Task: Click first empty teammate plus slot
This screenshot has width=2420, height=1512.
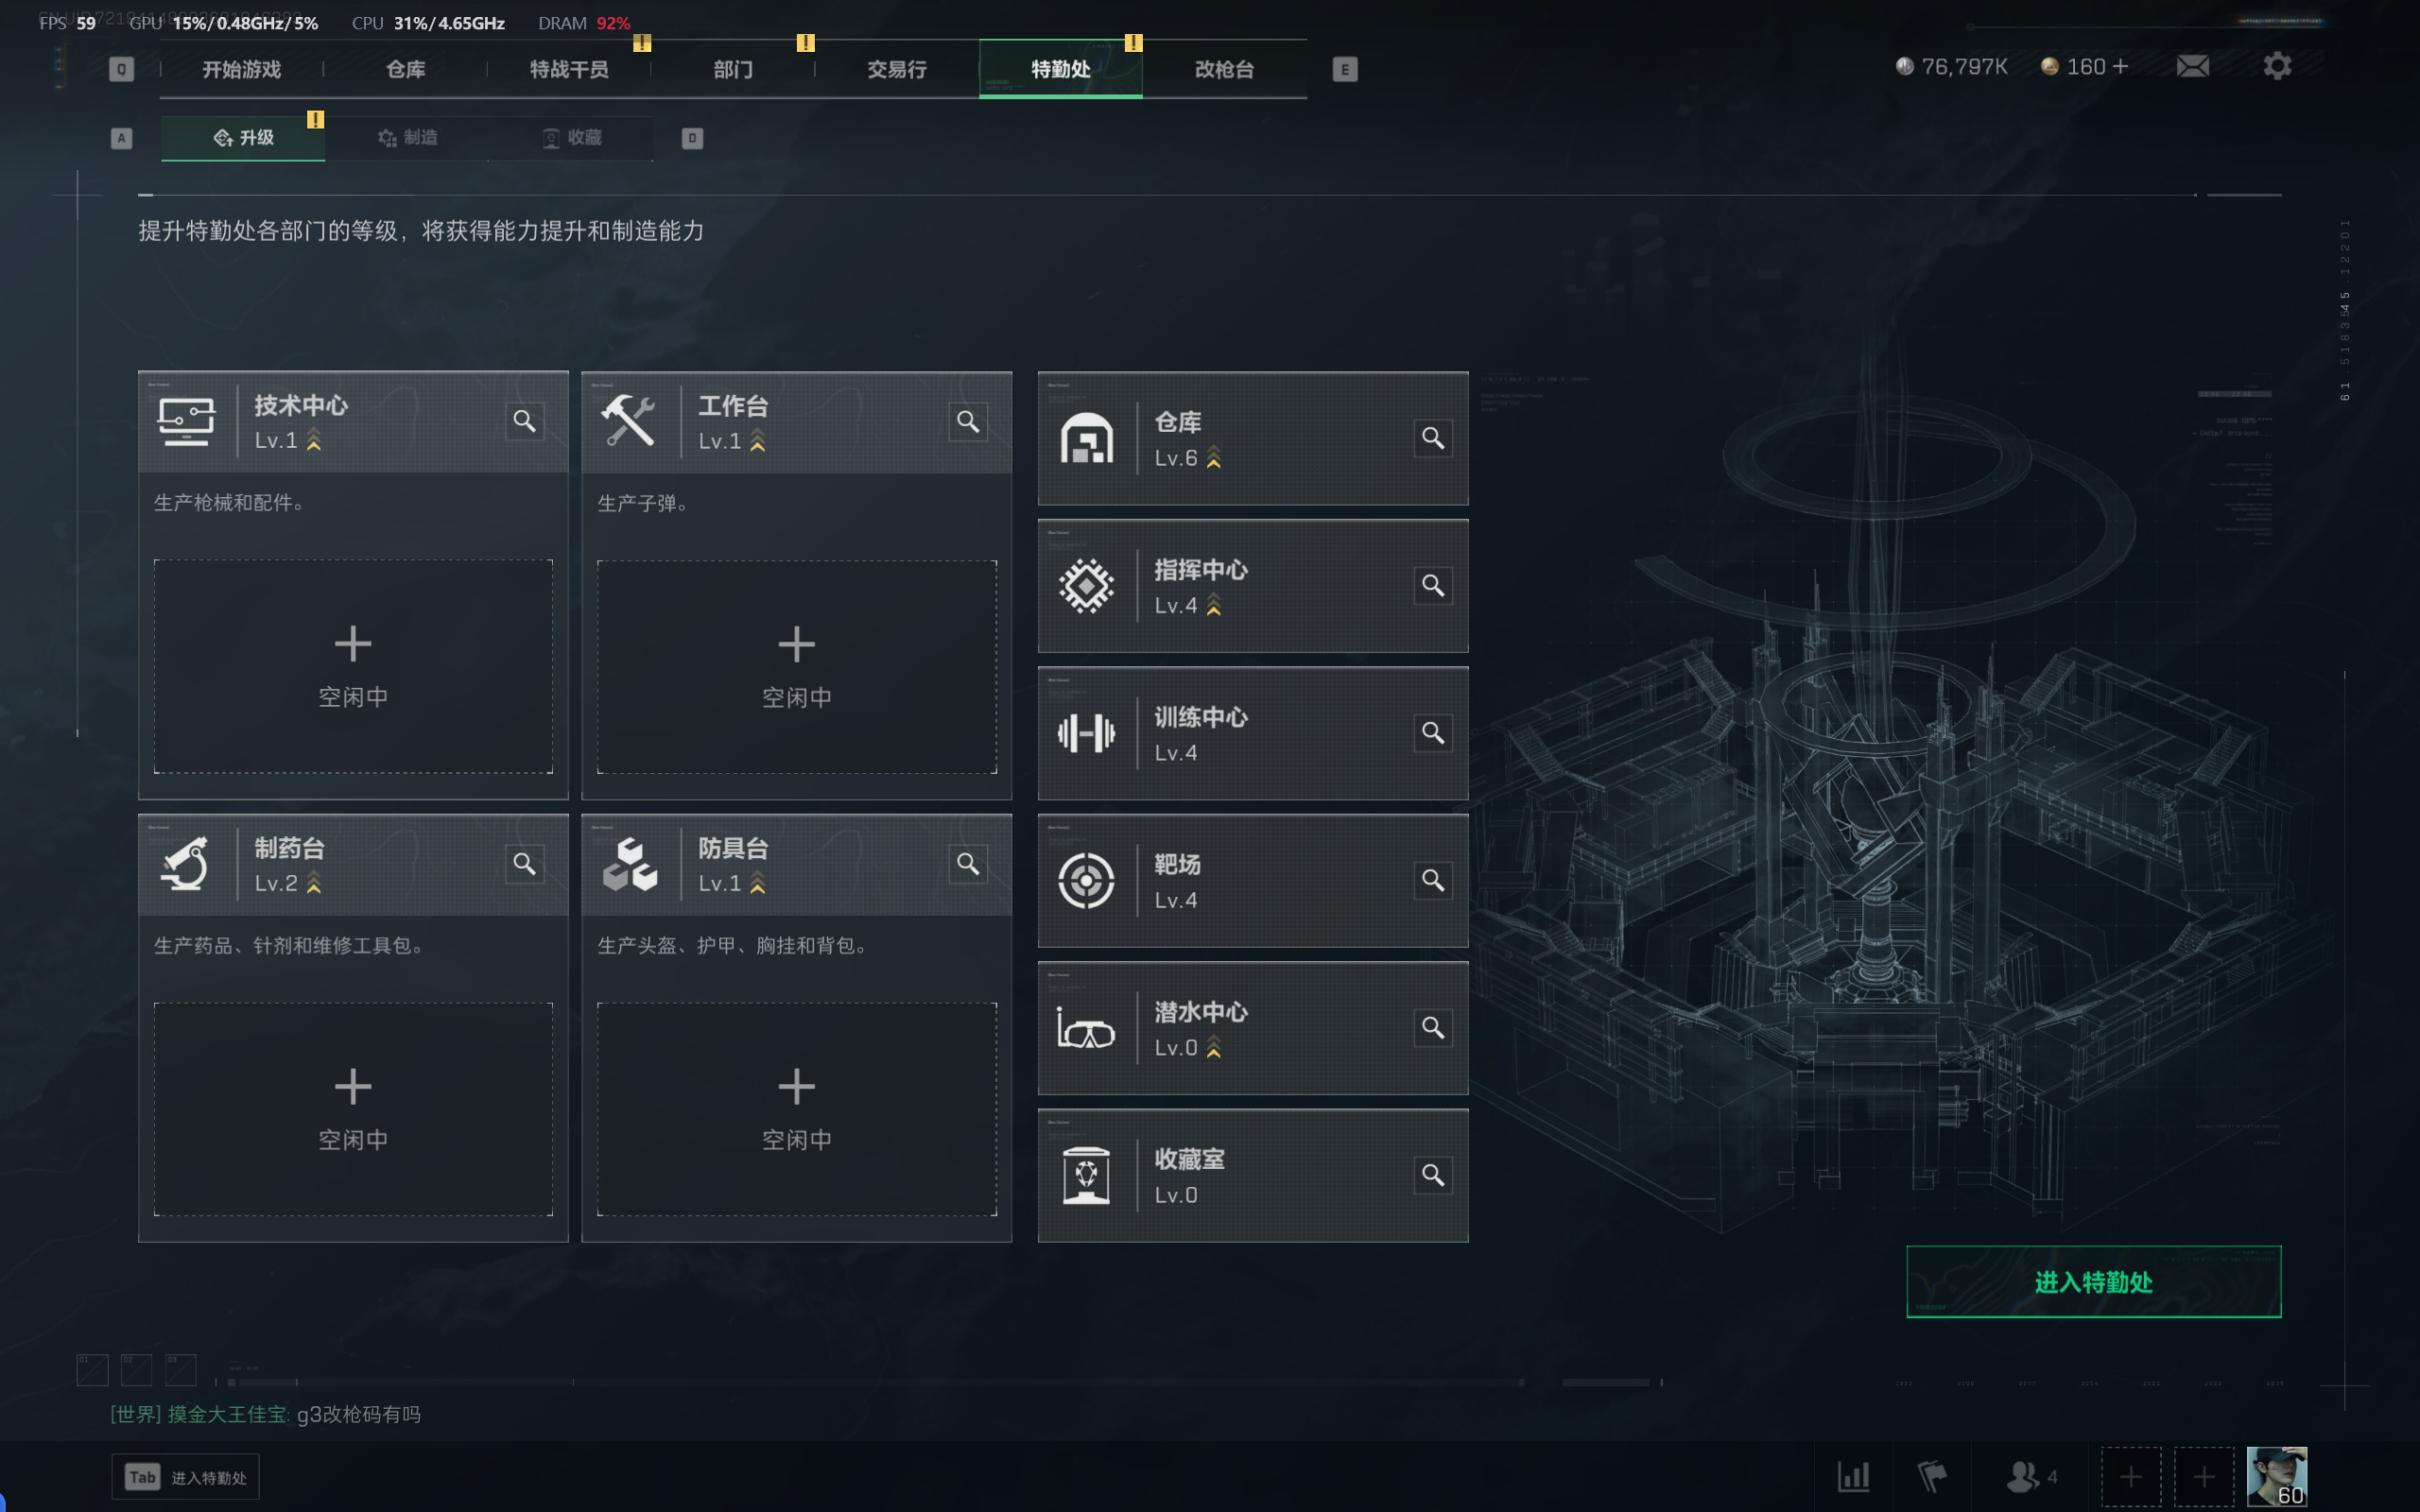Action: tap(2131, 1476)
